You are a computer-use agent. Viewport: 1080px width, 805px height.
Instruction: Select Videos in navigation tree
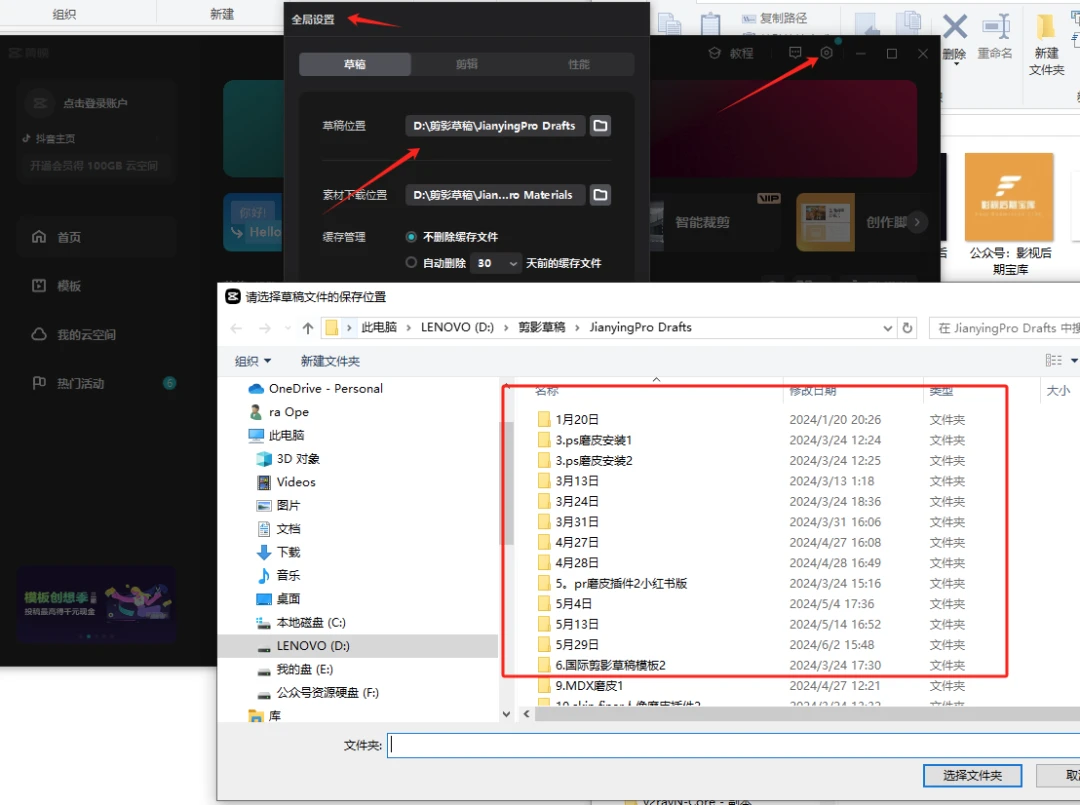pyautogui.click(x=286, y=482)
